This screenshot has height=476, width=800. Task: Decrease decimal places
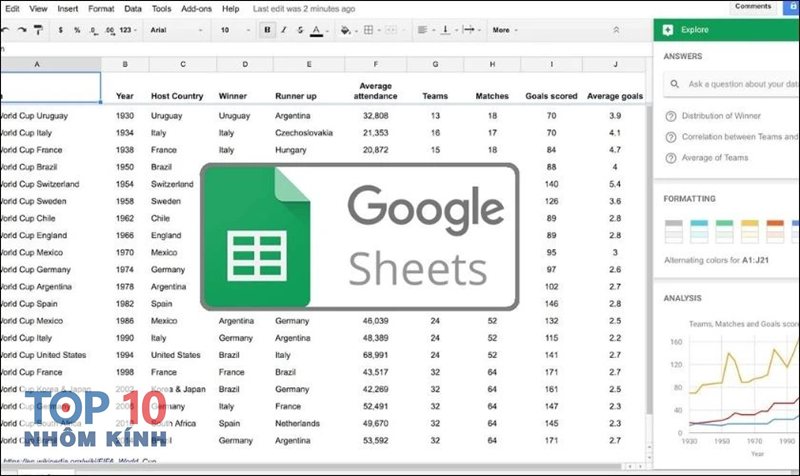coord(93,31)
